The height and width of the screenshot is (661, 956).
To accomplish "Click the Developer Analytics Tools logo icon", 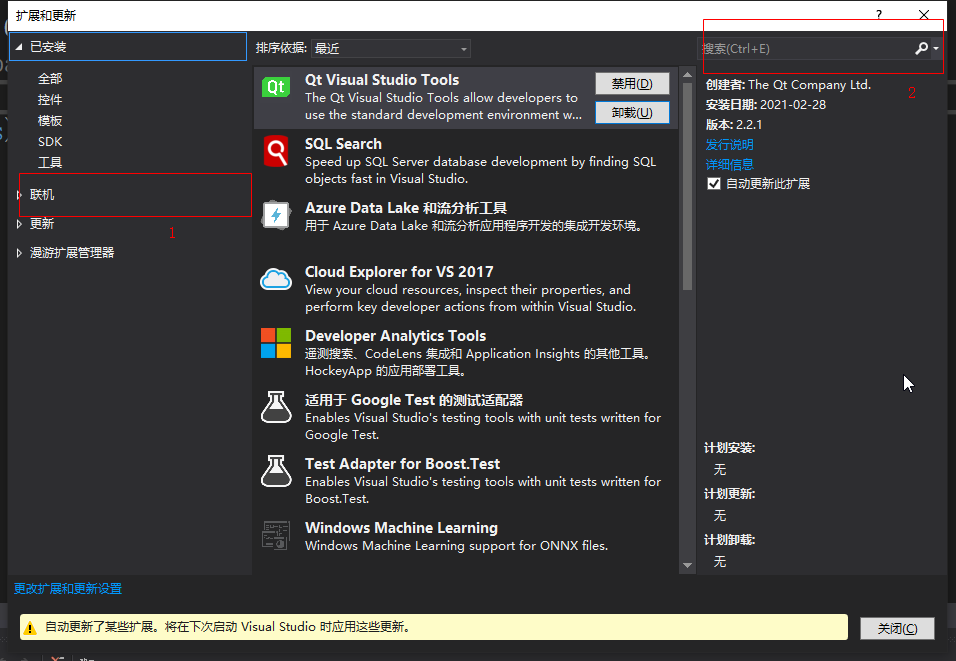I will click(276, 343).
